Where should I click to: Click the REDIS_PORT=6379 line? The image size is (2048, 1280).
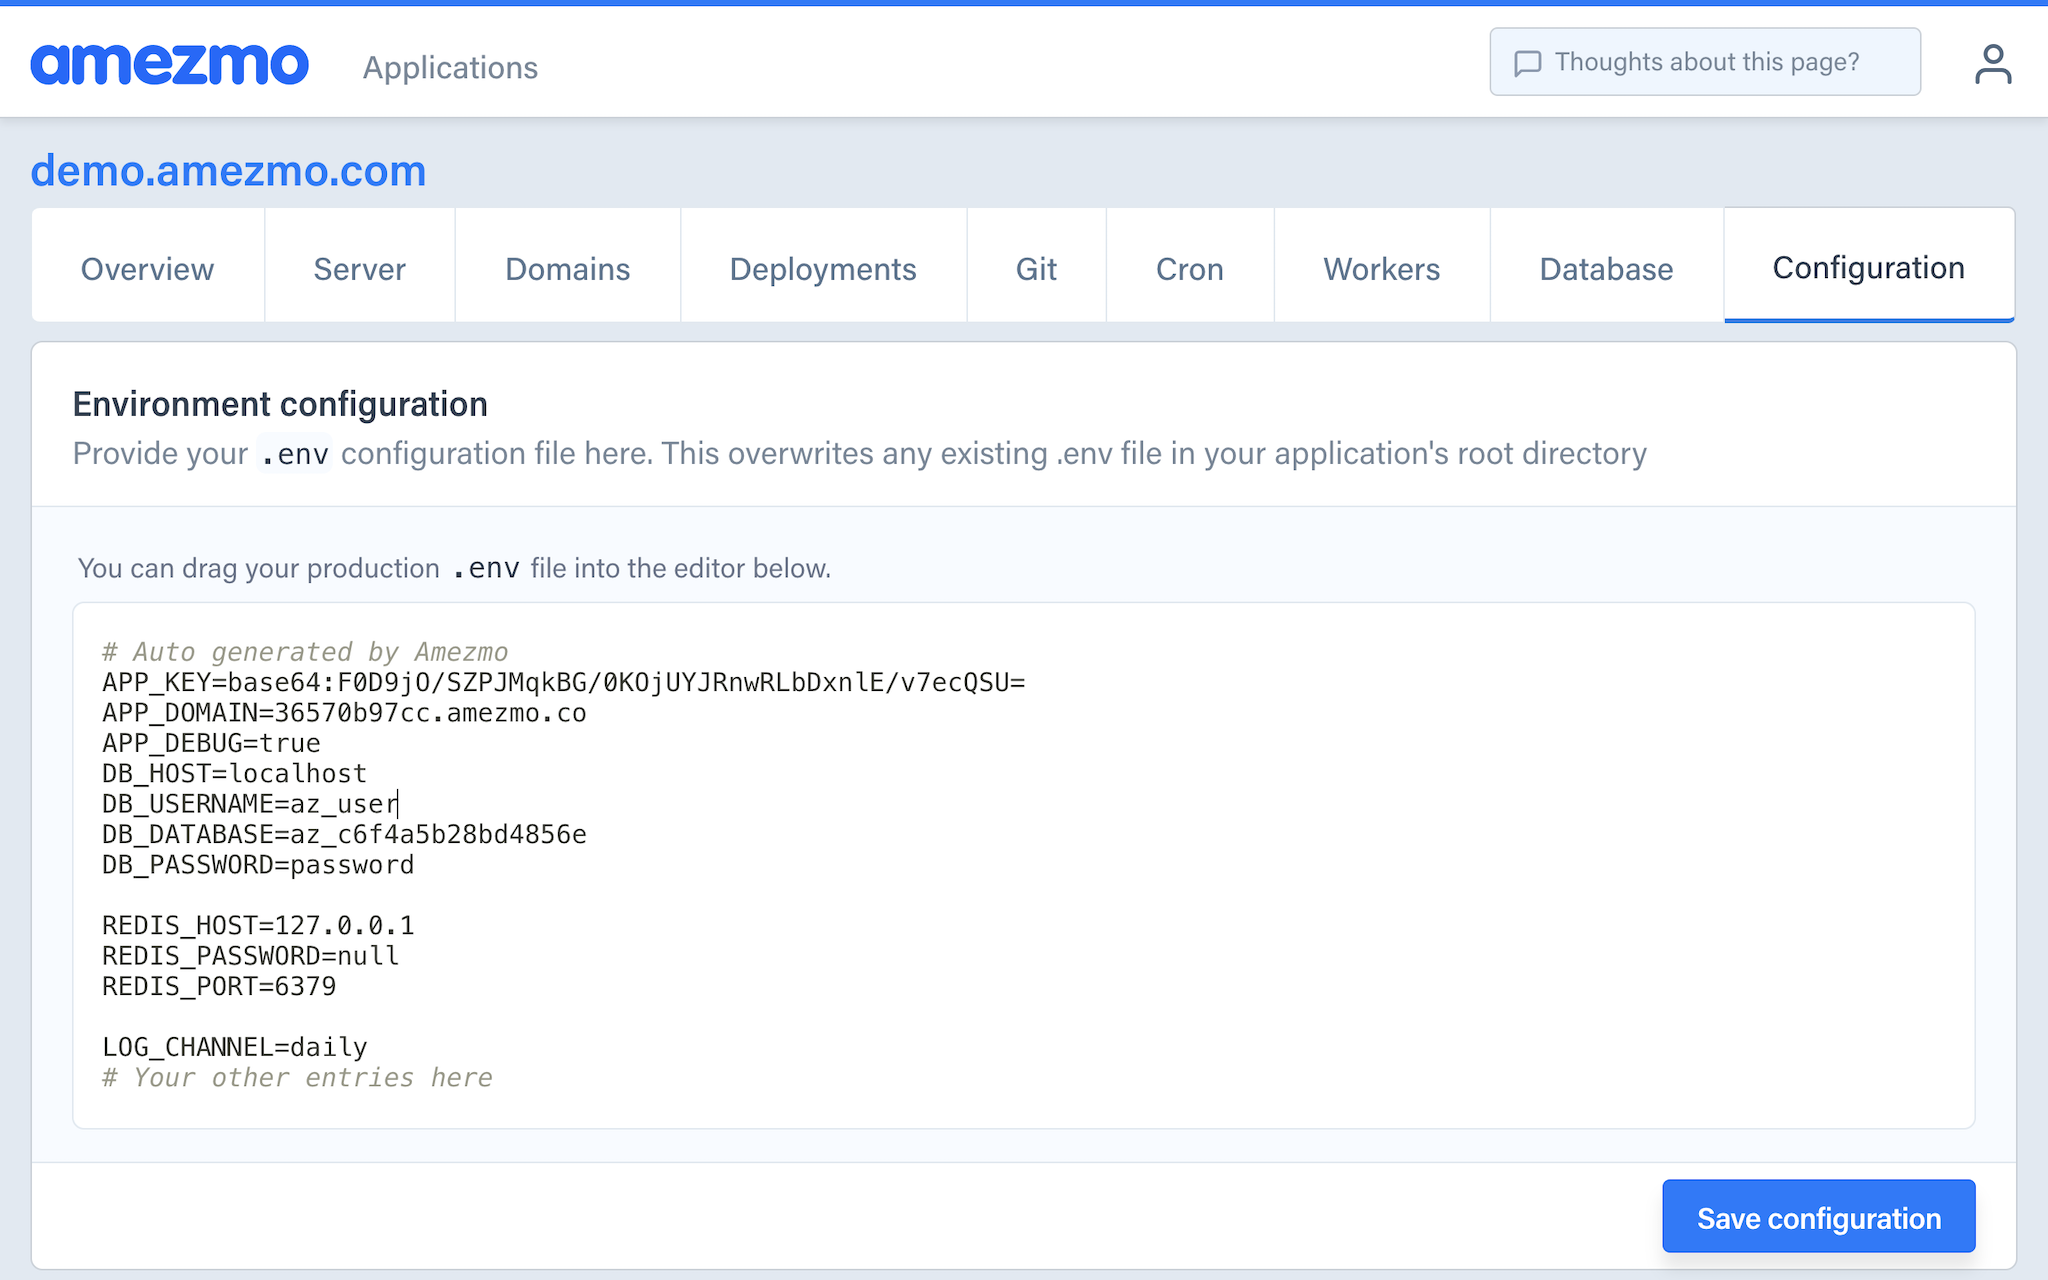click(x=219, y=987)
